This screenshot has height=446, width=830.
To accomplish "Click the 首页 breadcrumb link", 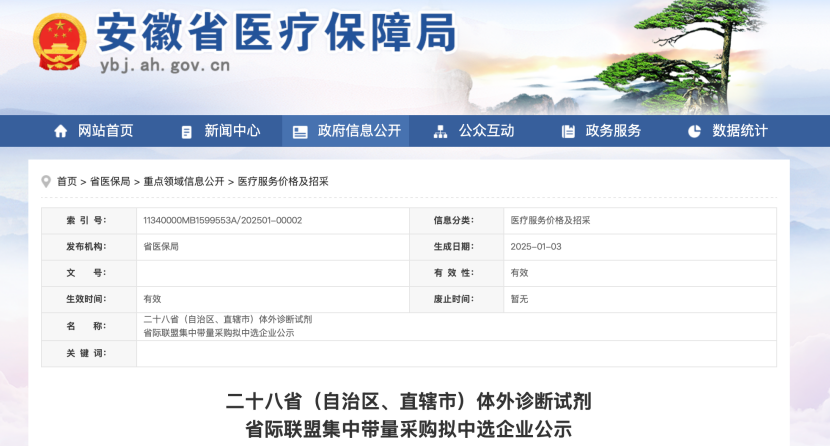I will pos(66,181).
